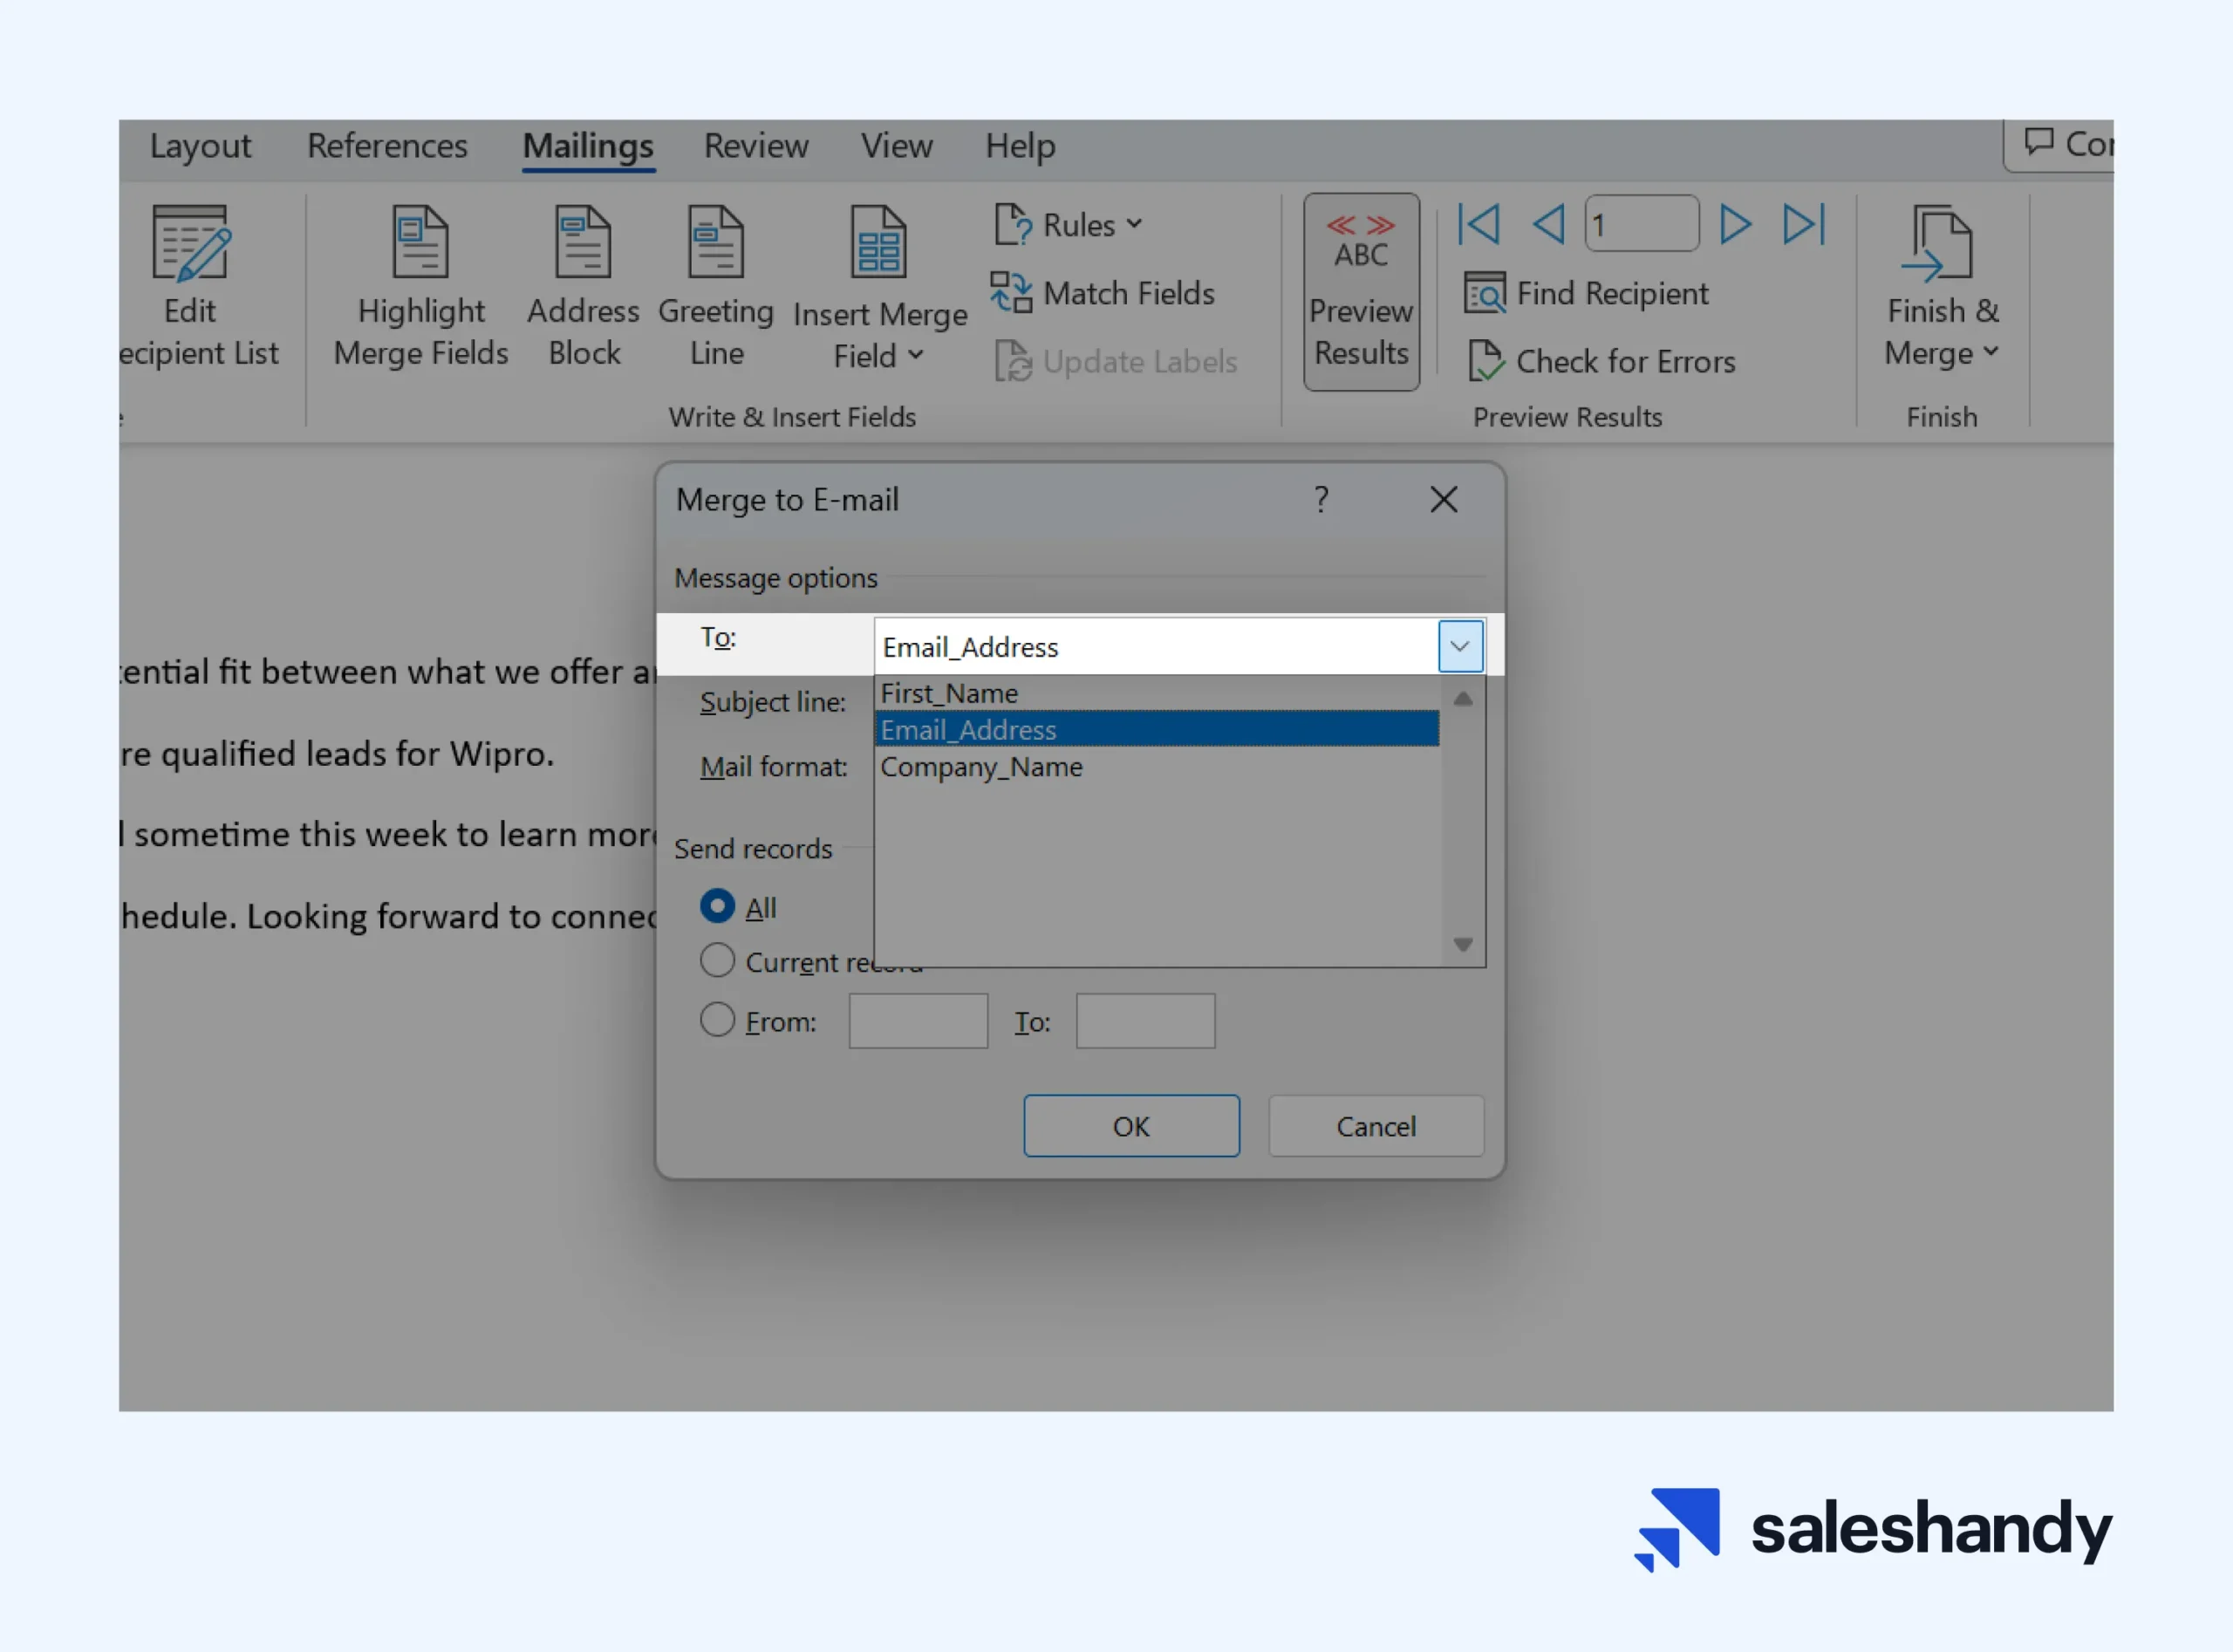This screenshot has width=2233, height=1652.
Task: Close the Merge to E-mail dialog
Action: point(1443,498)
